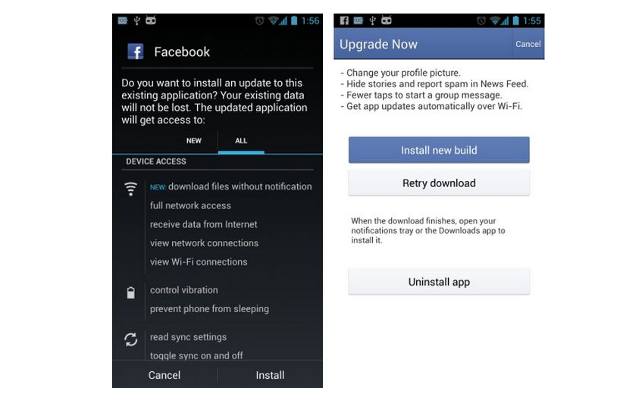Screen dimensions: 620x400
Task: Tap the keyboard icon in left status bar
Action: [x=123, y=21]
